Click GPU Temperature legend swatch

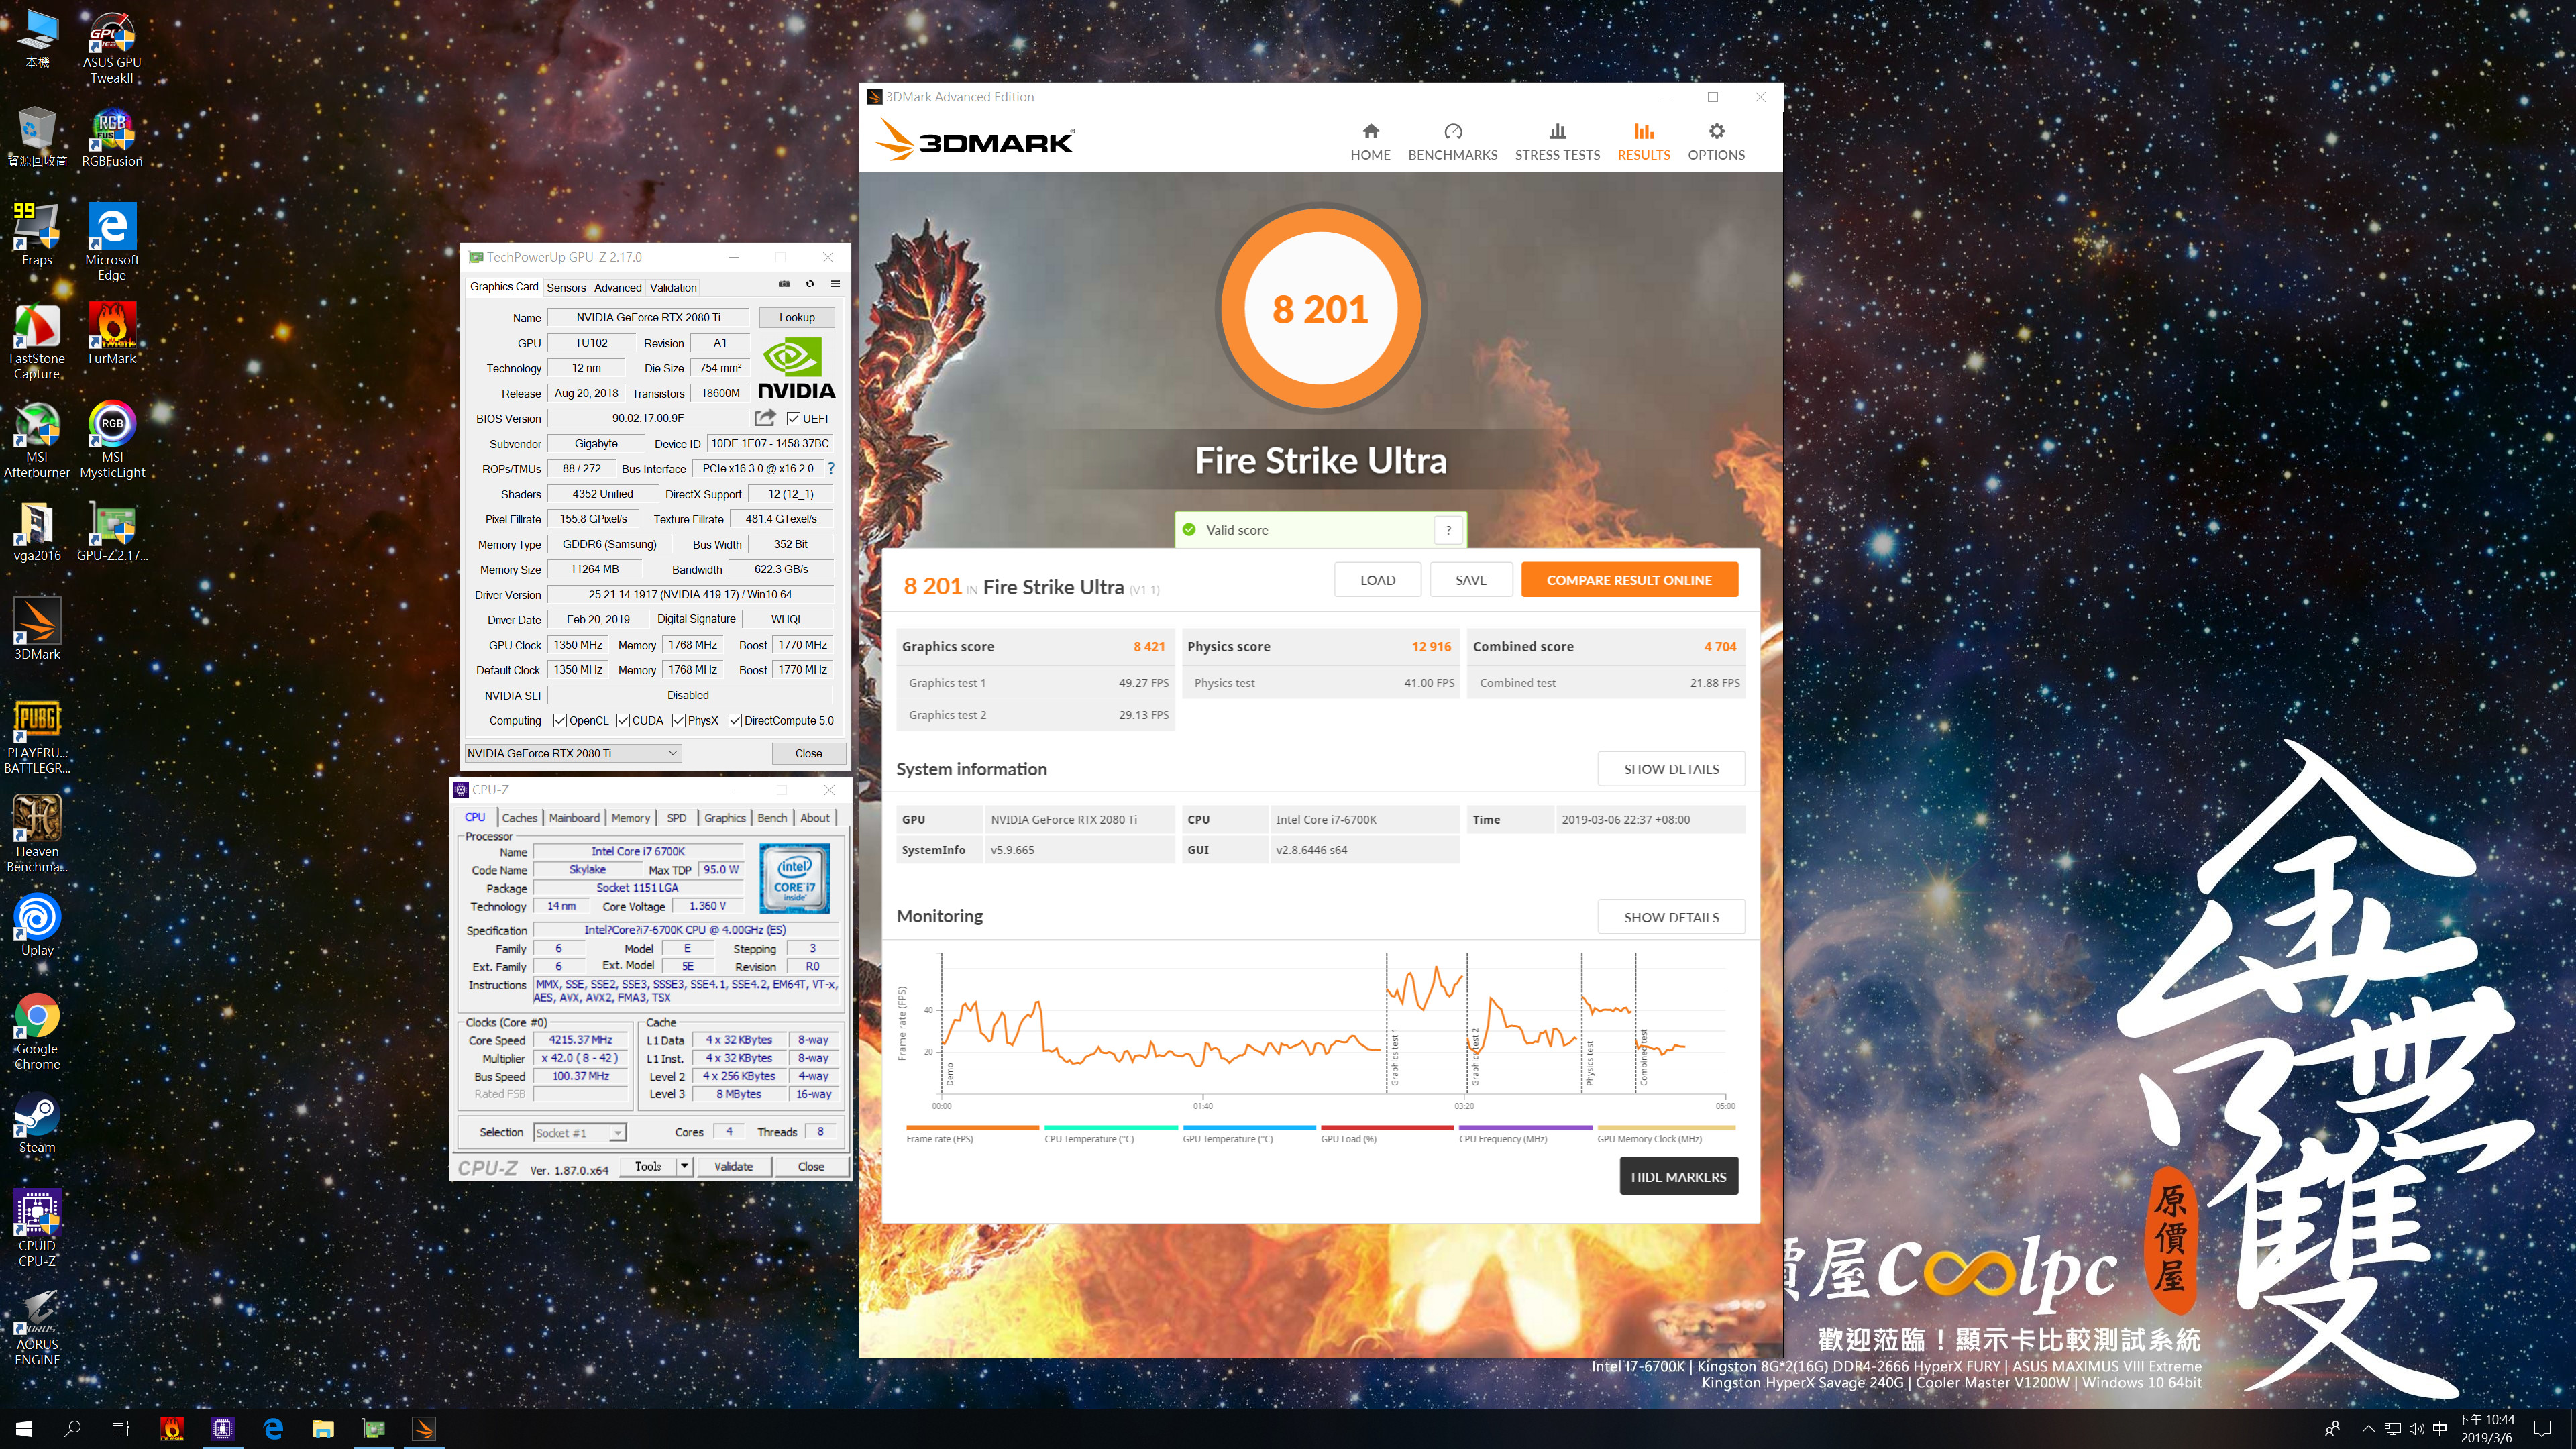pos(1249,1128)
